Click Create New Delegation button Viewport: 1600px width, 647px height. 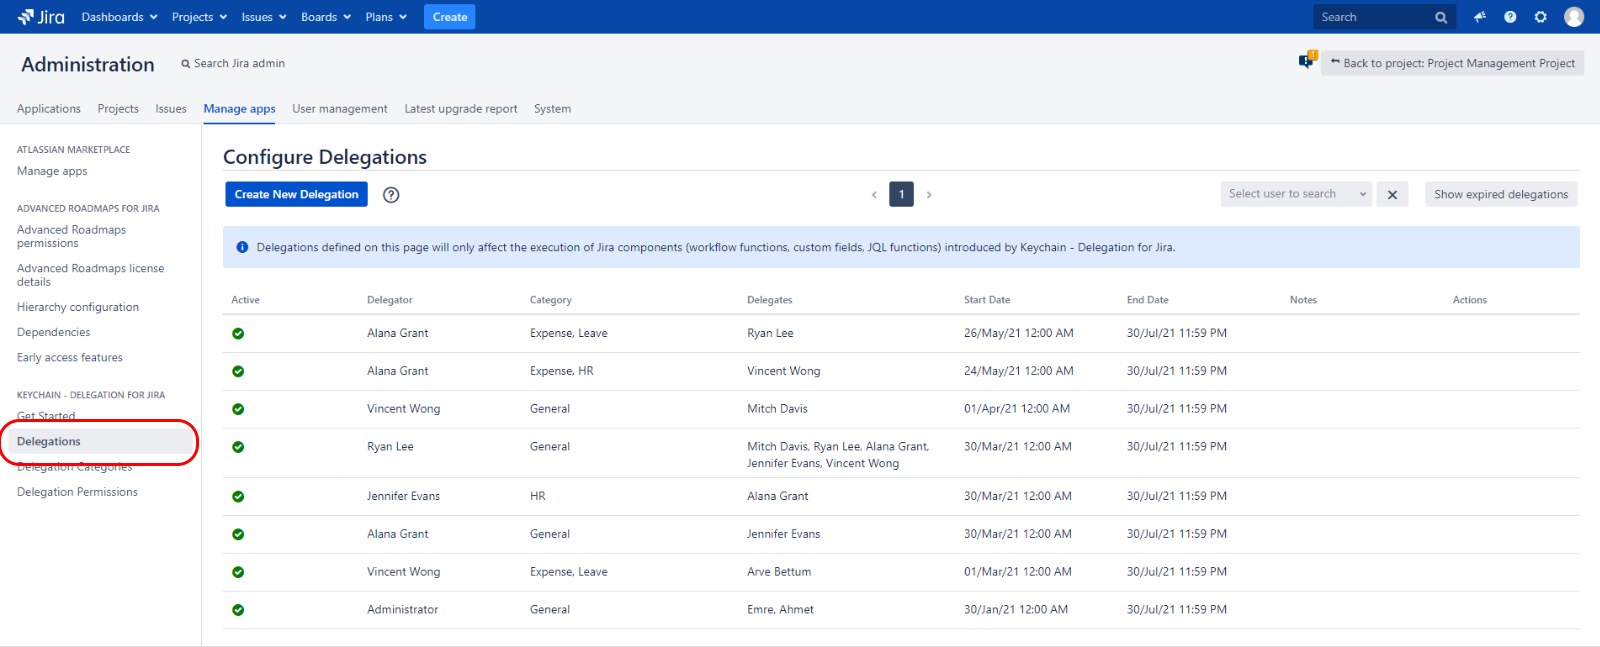pos(296,195)
